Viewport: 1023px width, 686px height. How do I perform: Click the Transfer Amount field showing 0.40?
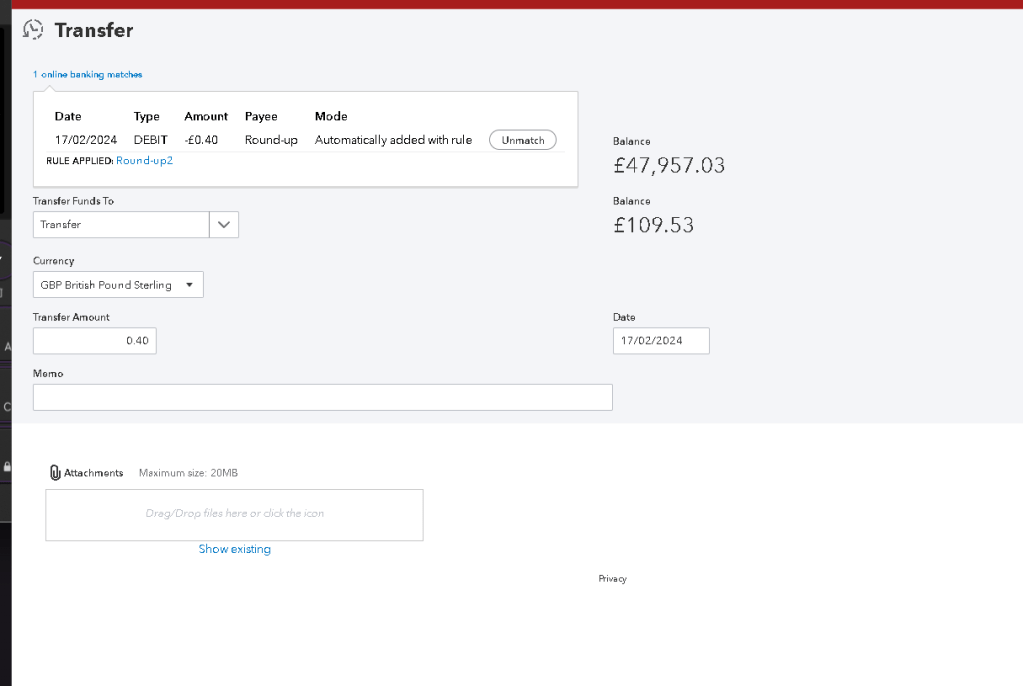point(95,341)
